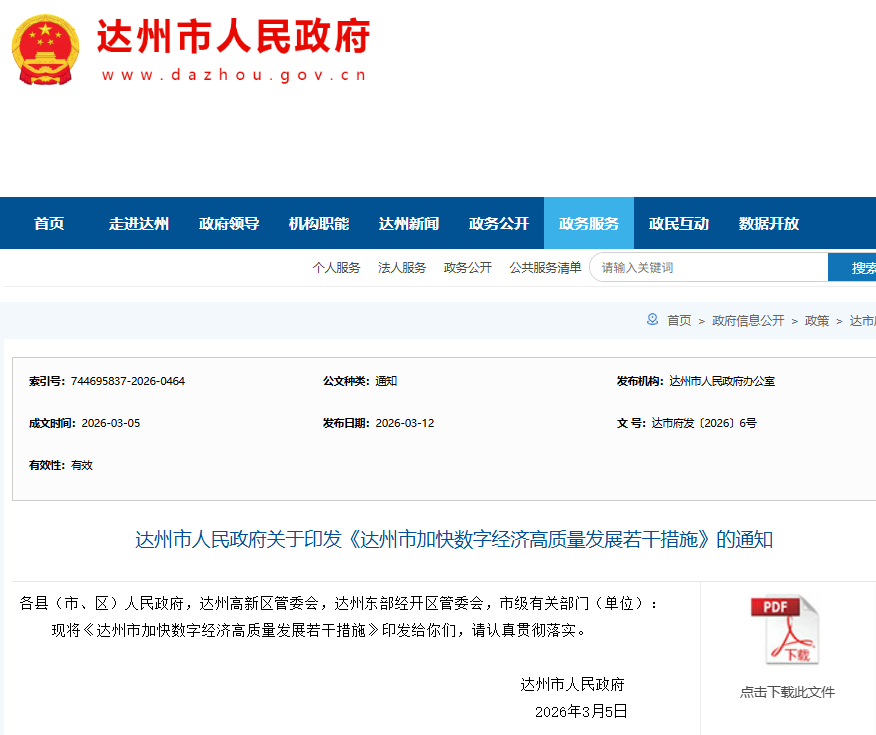Click the national emblem logo icon

pos(45,50)
